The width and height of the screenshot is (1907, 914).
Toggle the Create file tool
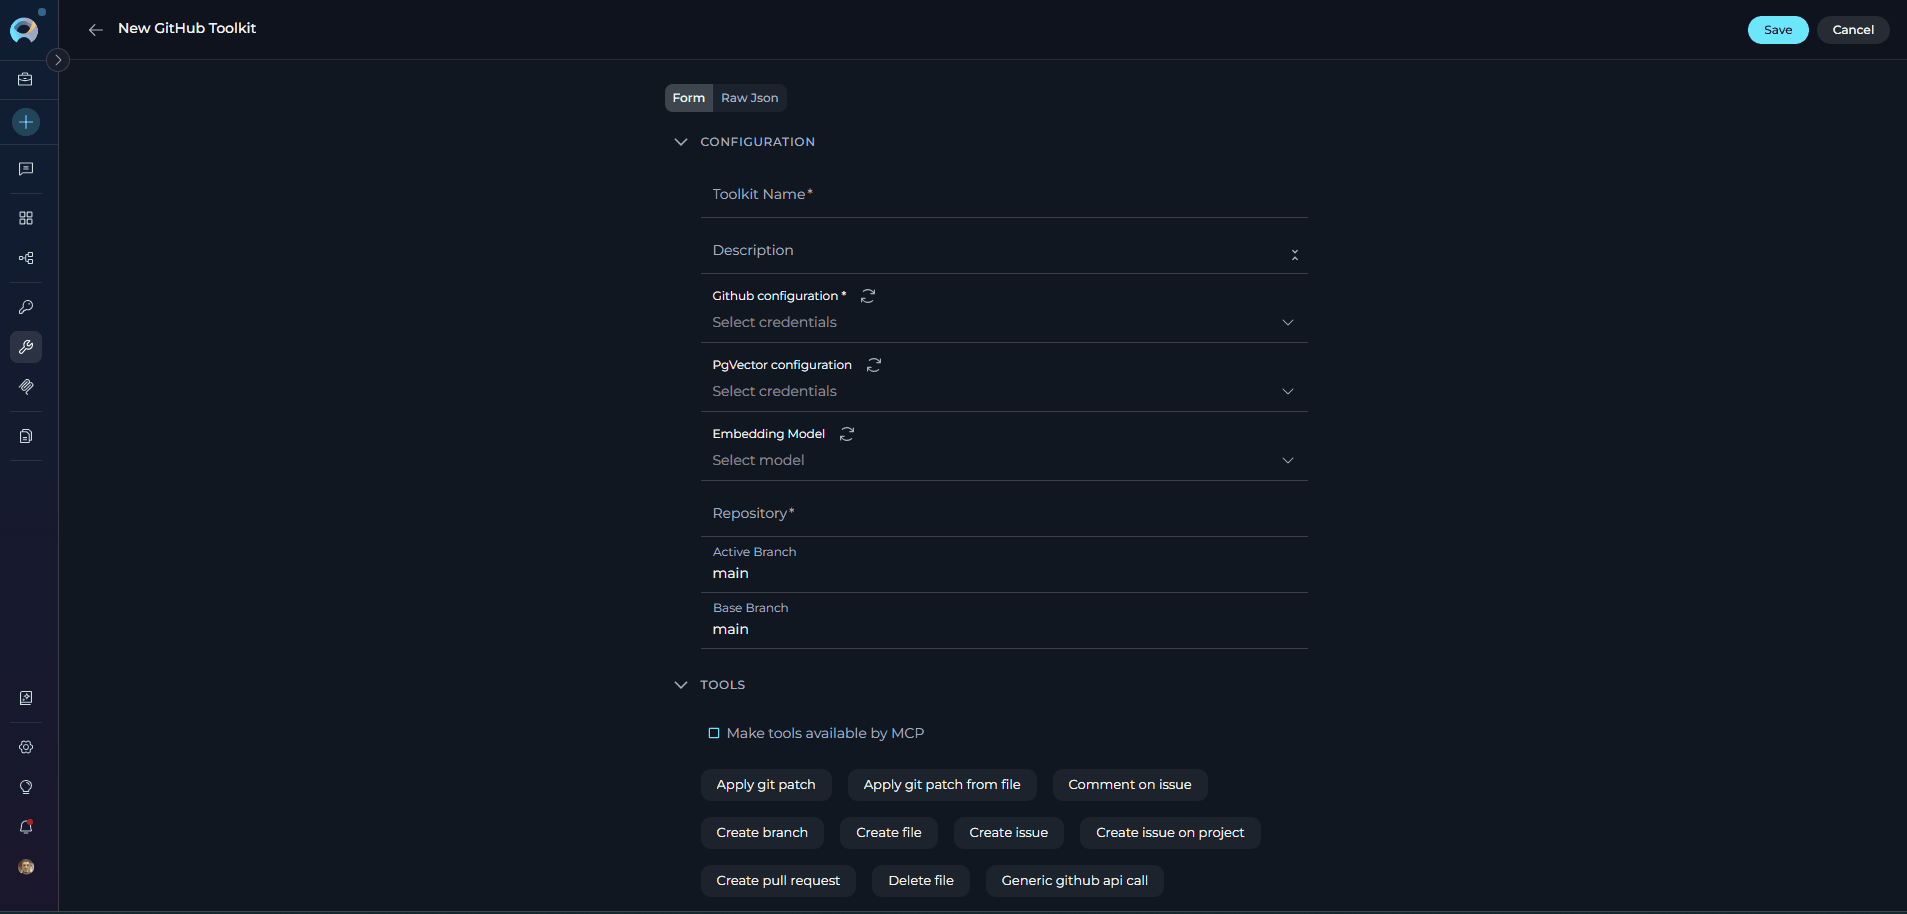point(889,833)
